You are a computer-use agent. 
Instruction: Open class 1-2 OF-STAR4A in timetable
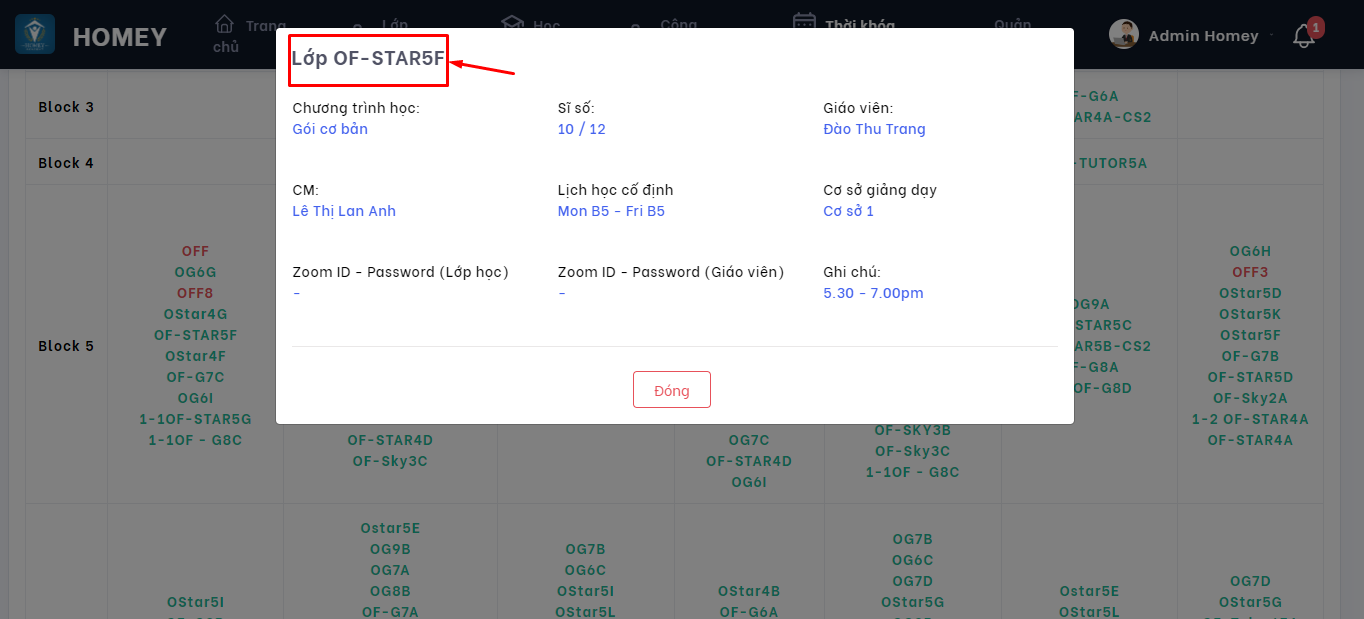pos(1250,419)
